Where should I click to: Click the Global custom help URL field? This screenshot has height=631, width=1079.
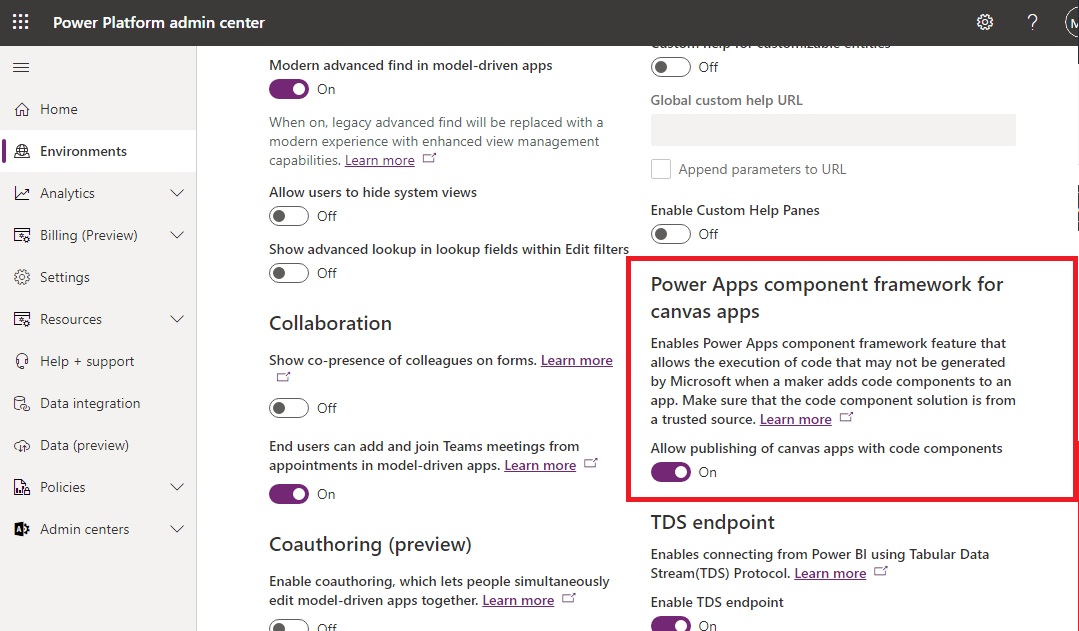tap(832, 130)
